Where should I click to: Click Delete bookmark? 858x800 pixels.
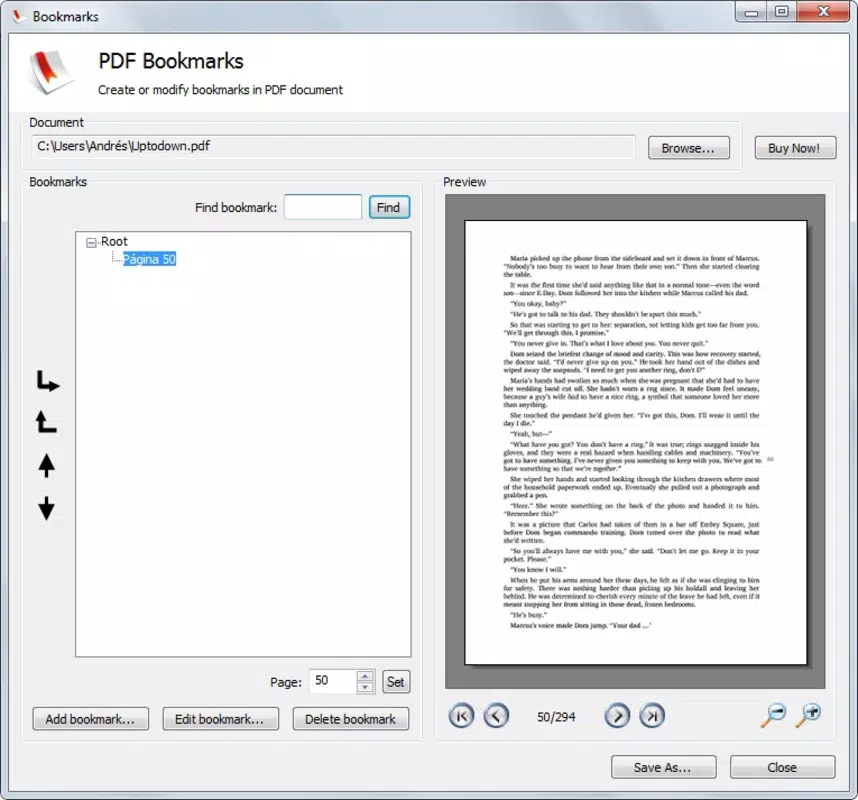pos(351,719)
